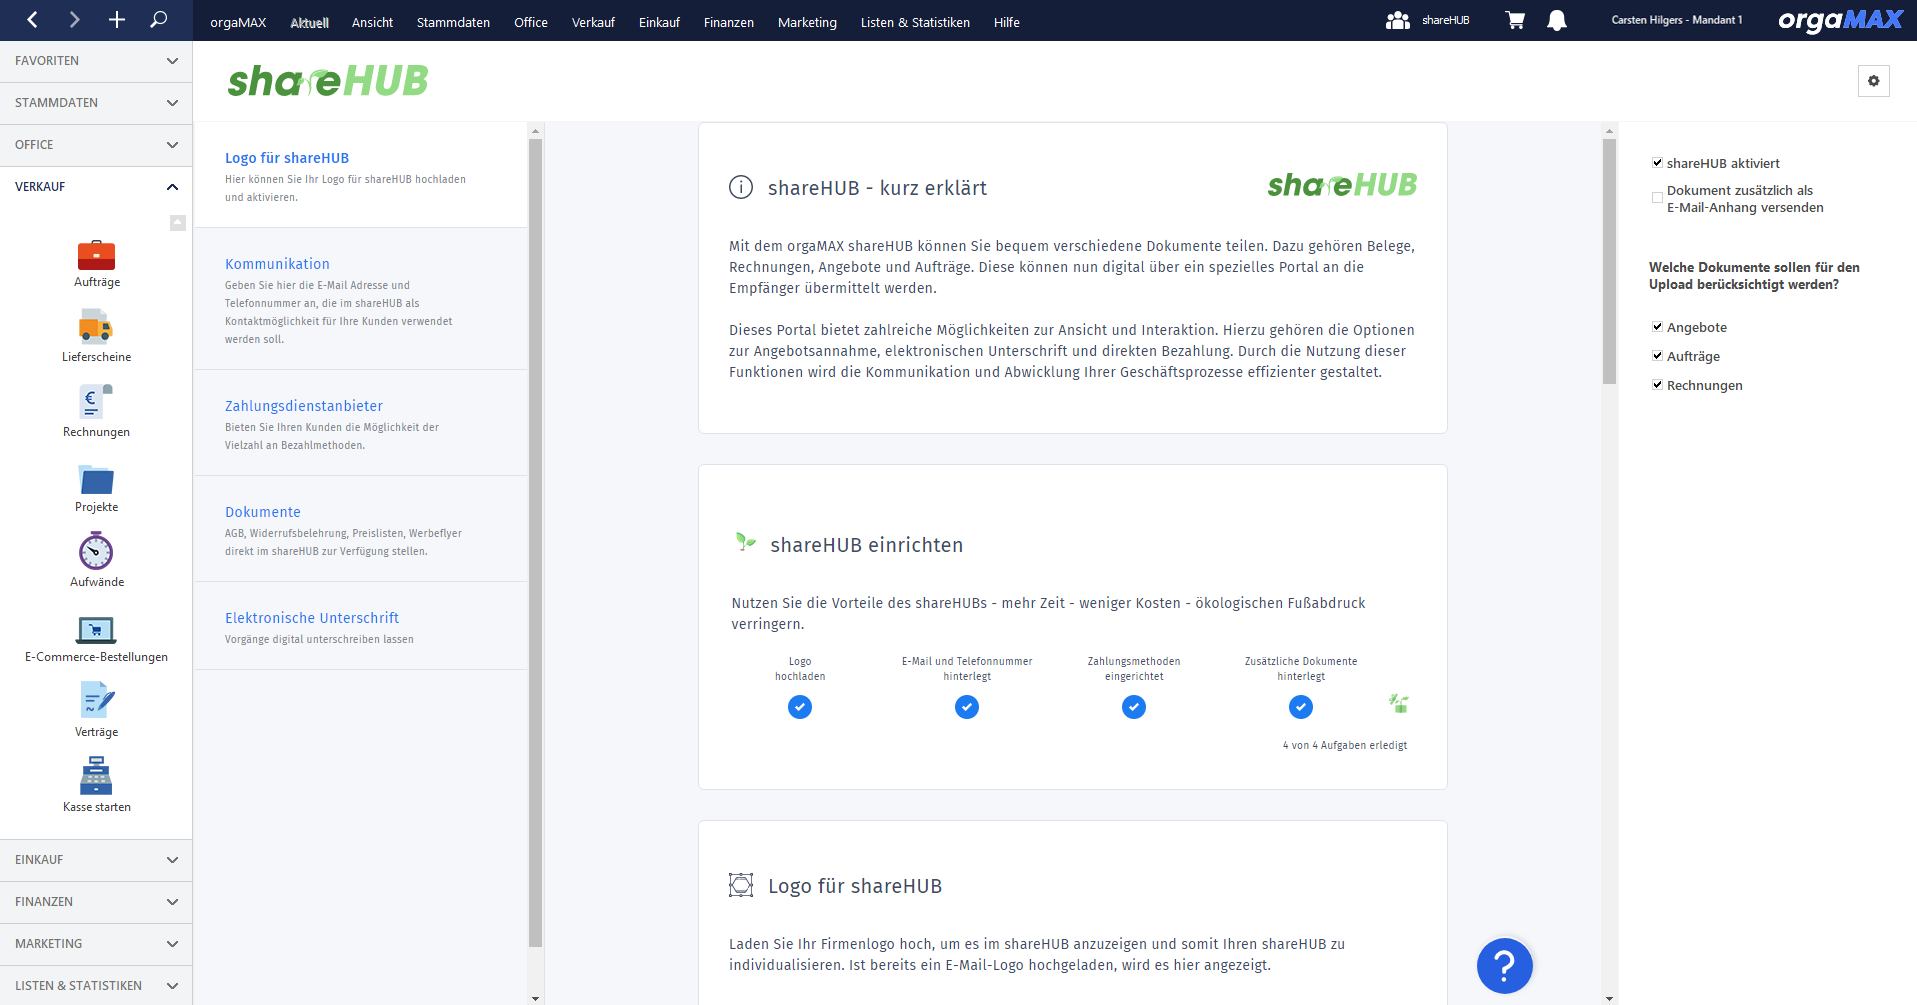
Task: Click the '4 von 4 Aufgaben erledigt' text
Action: pos(1345,746)
